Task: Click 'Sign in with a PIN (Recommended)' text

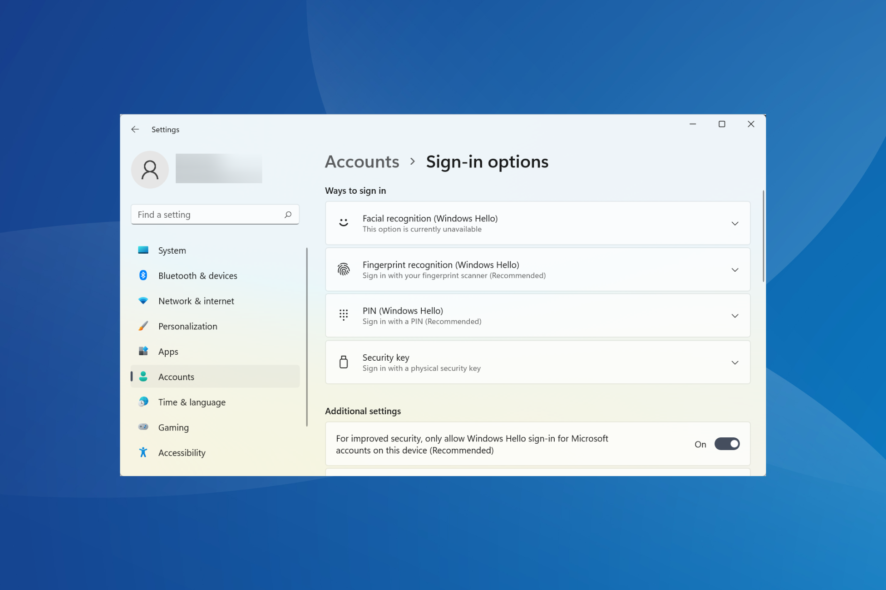Action: tap(422, 322)
